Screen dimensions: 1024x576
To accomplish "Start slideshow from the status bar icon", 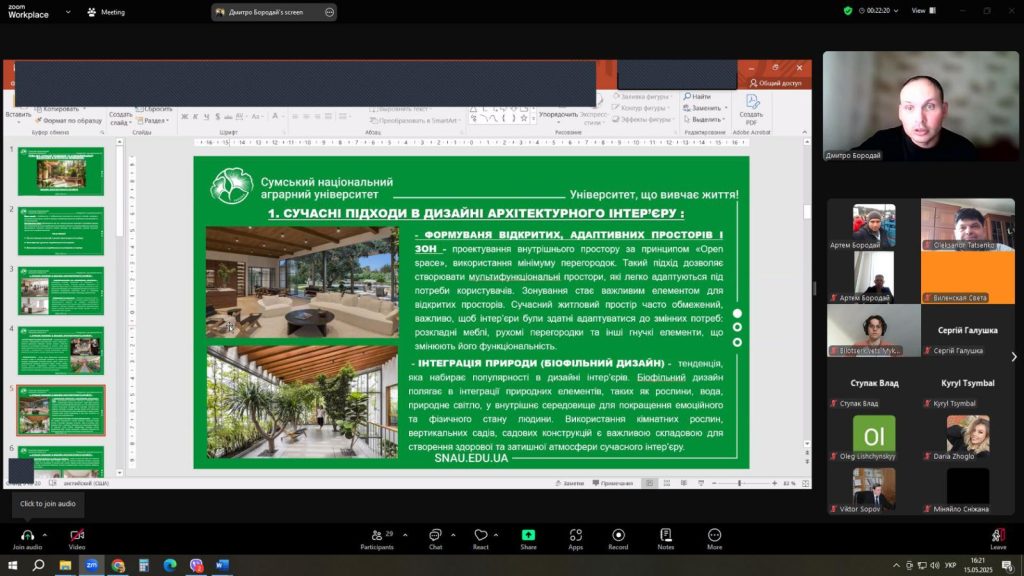I will 701,483.
